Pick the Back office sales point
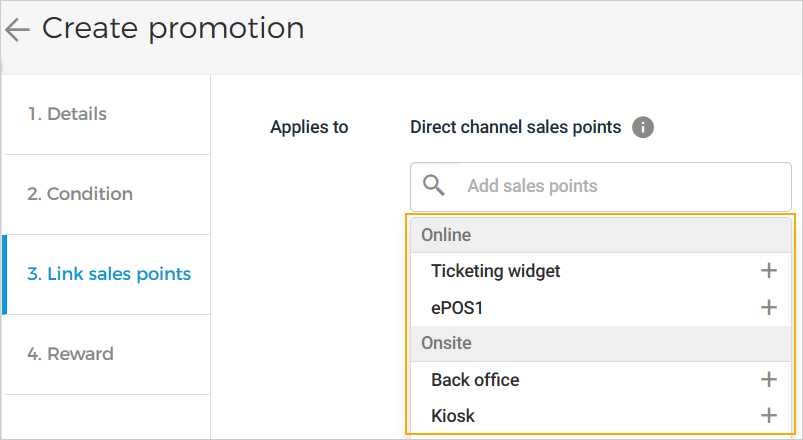Image resolution: width=803 pixels, height=440 pixels. point(475,380)
